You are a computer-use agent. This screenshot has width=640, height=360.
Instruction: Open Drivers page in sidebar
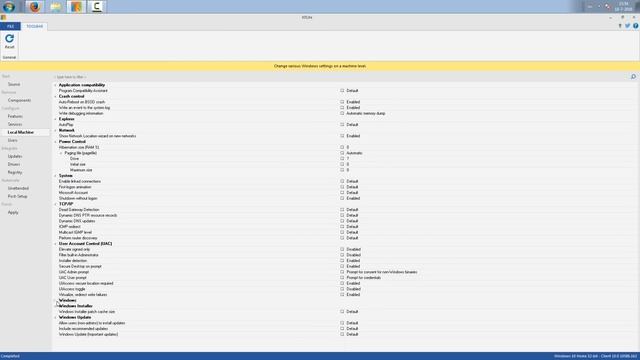coord(14,164)
